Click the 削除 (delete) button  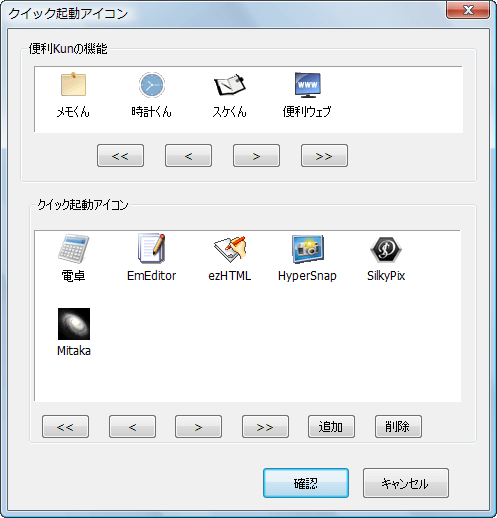398,426
